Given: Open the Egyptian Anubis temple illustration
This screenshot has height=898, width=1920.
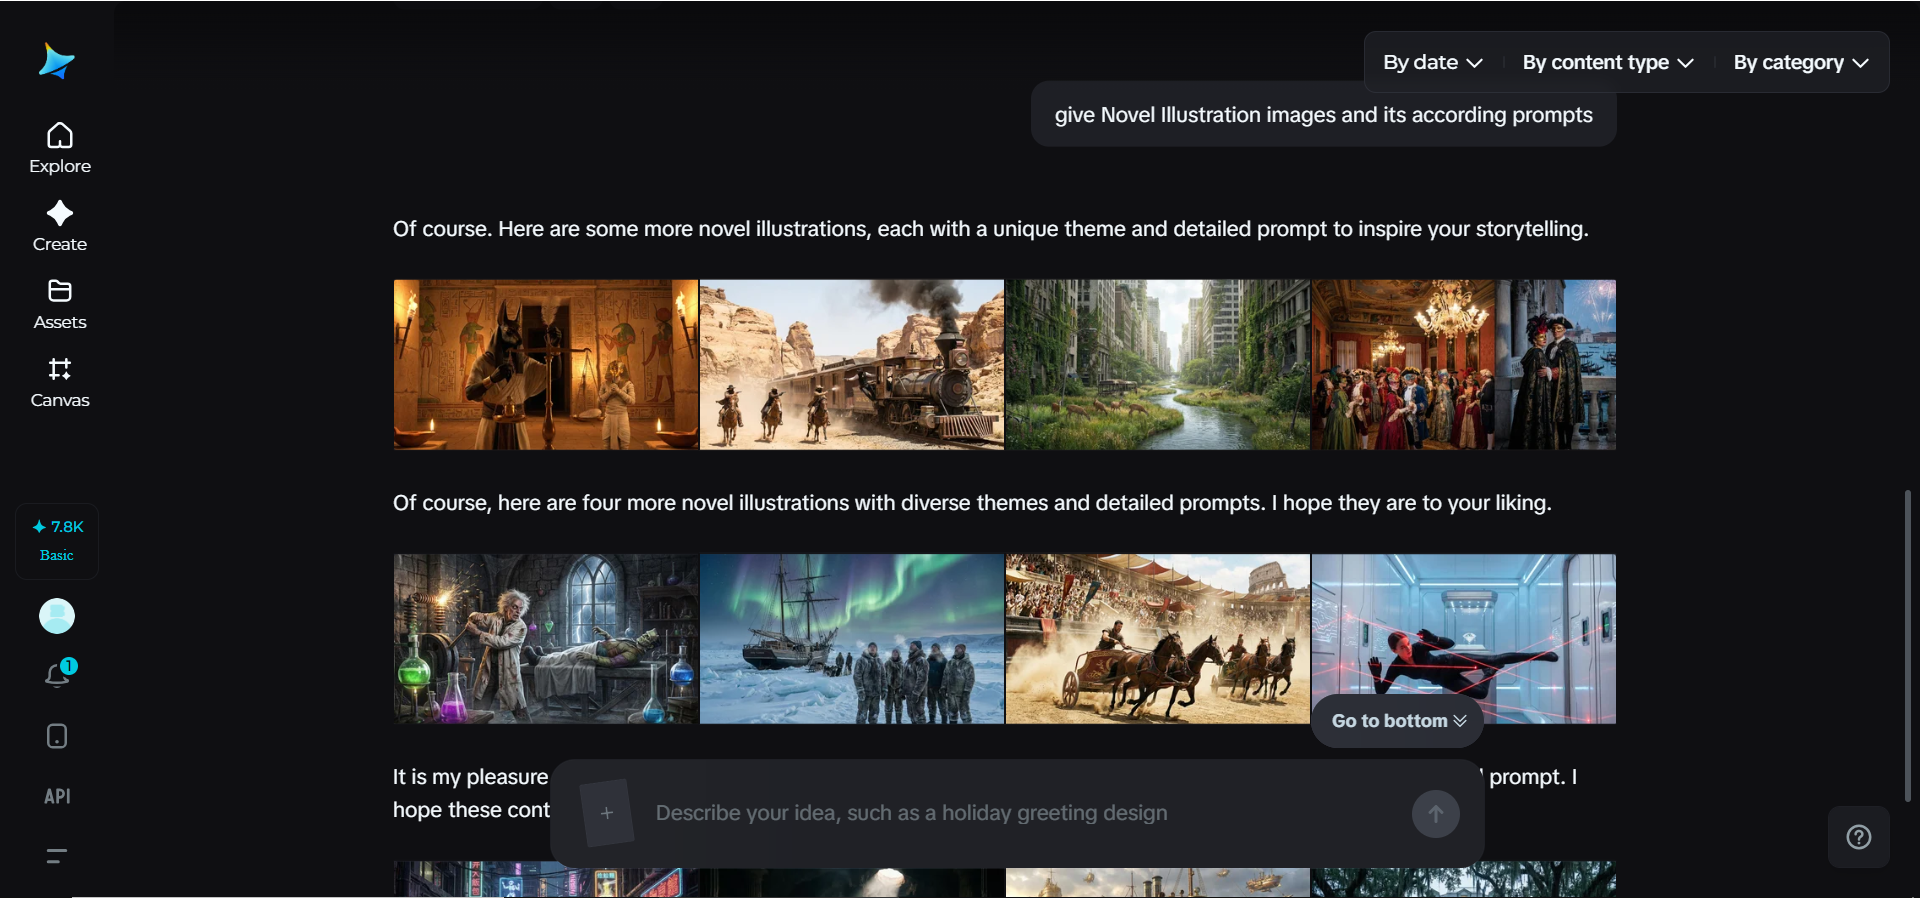Looking at the screenshot, I should coord(546,365).
